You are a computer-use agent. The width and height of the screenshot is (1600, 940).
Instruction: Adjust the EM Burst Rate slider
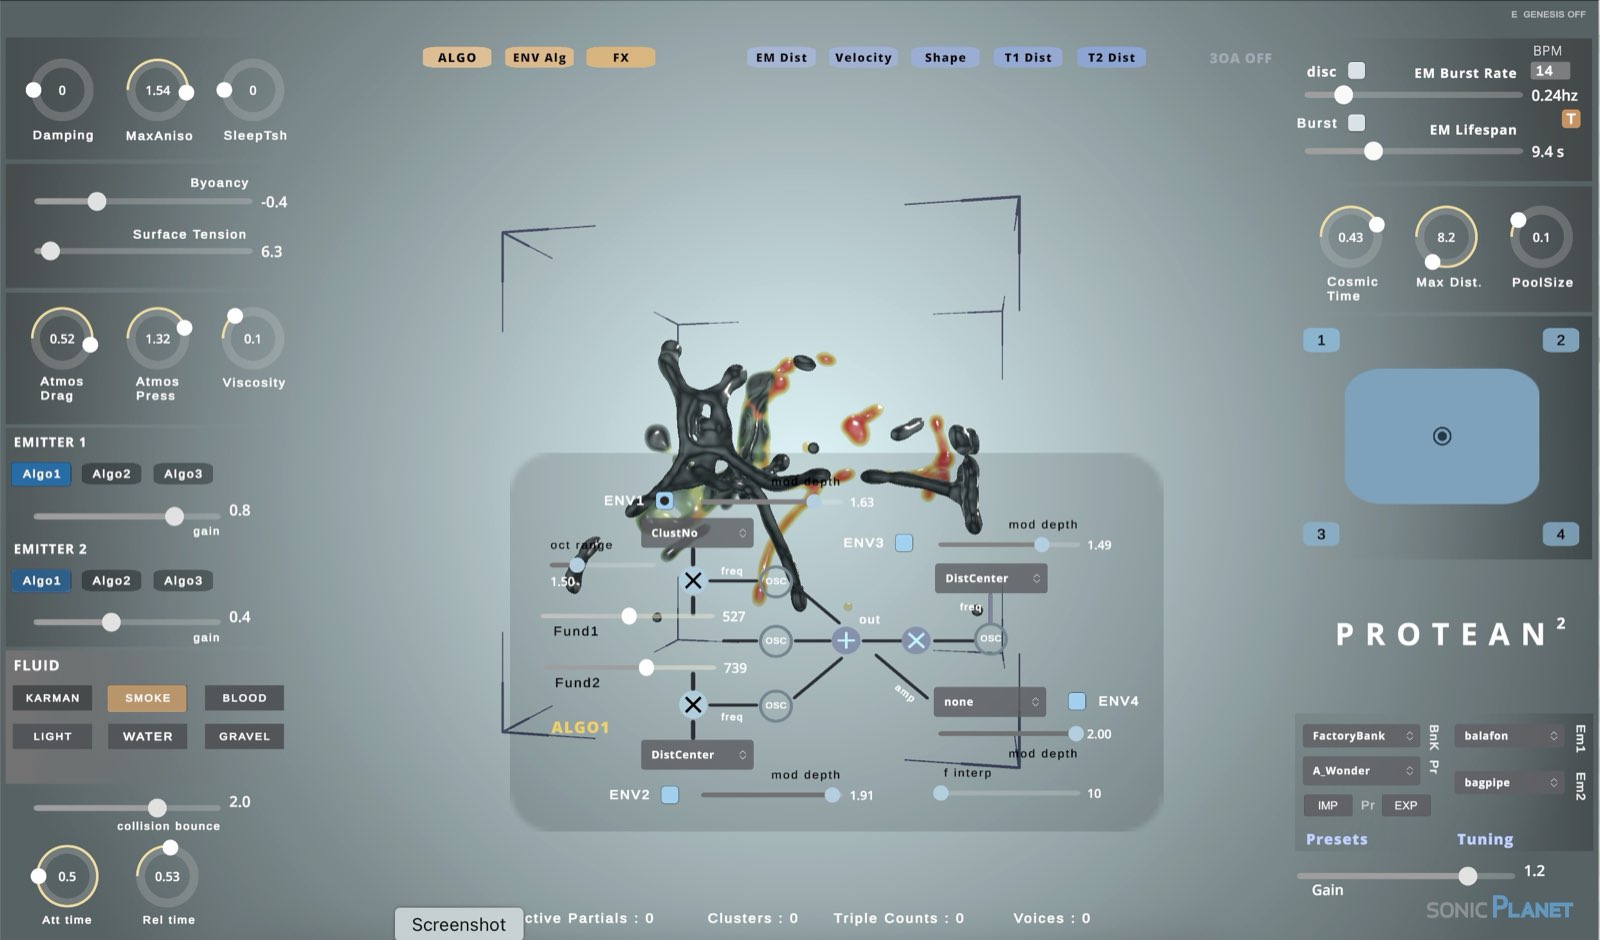[x=1413, y=95]
